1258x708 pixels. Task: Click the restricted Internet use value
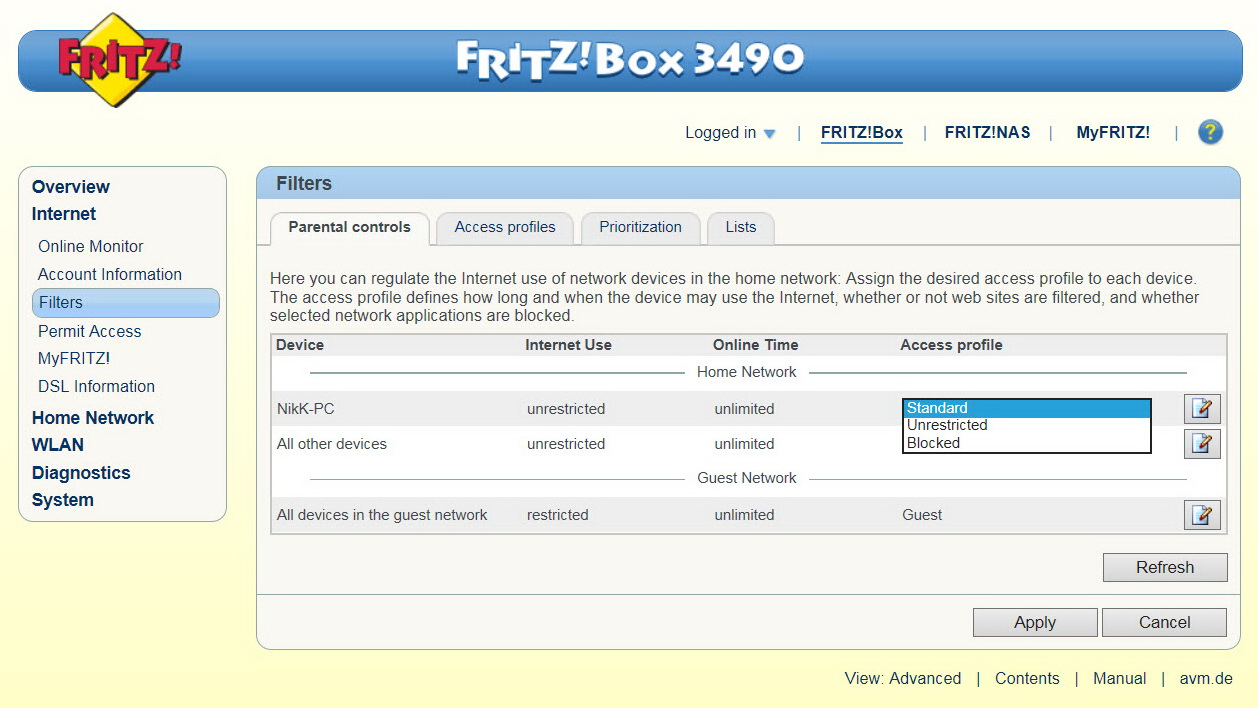point(558,515)
